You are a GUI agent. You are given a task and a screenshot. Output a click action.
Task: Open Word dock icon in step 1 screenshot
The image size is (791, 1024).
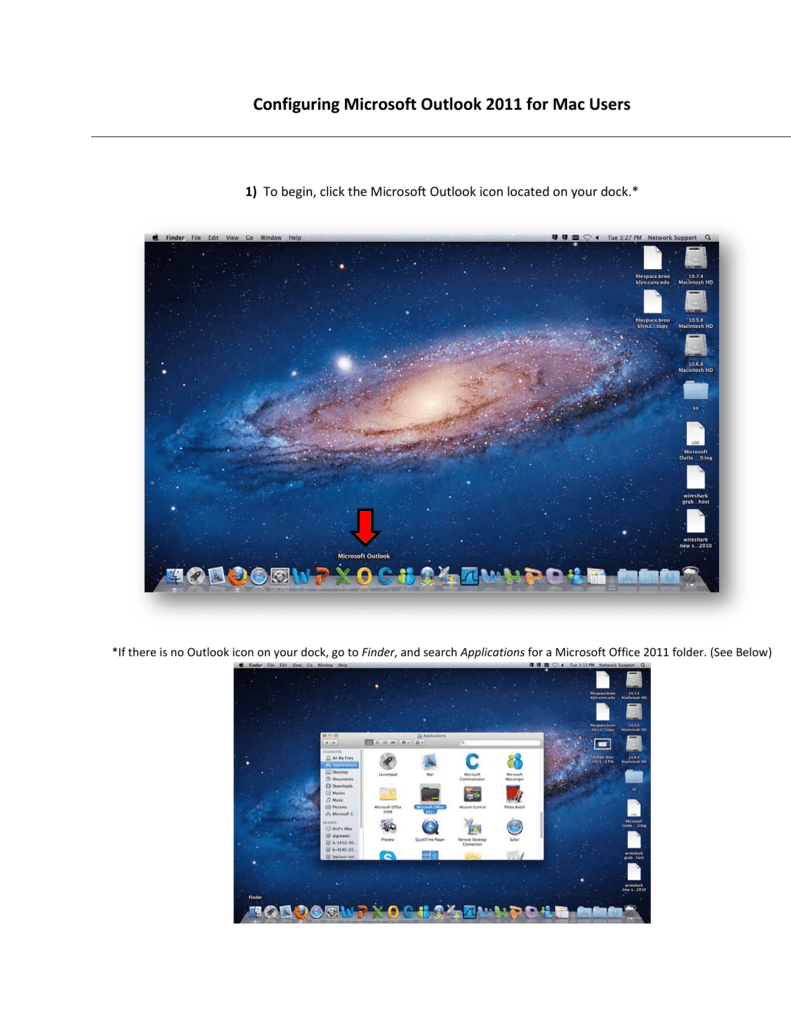[302, 576]
